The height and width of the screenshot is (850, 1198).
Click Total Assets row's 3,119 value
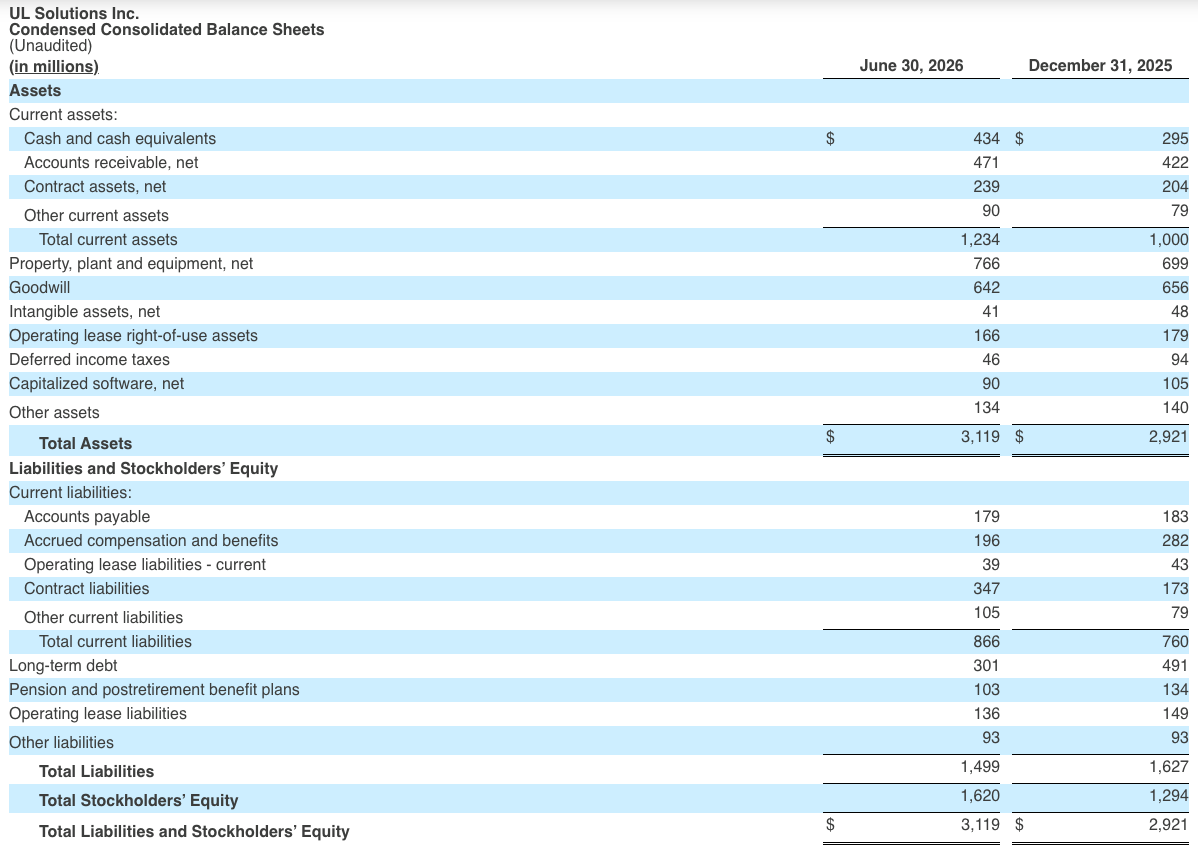click(979, 437)
